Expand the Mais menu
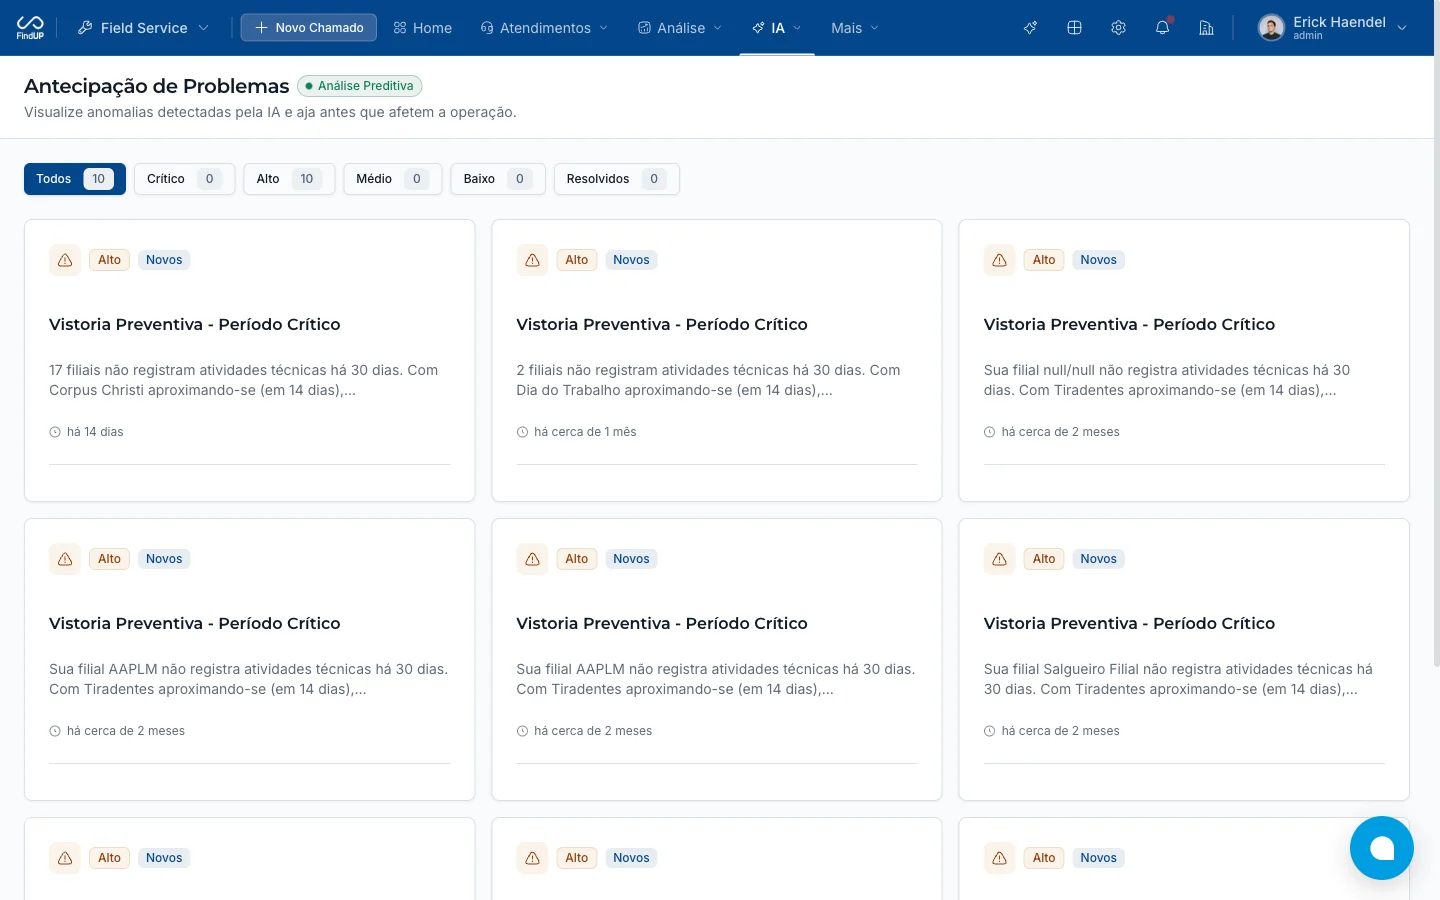Viewport: 1440px width, 900px height. click(x=855, y=28)
